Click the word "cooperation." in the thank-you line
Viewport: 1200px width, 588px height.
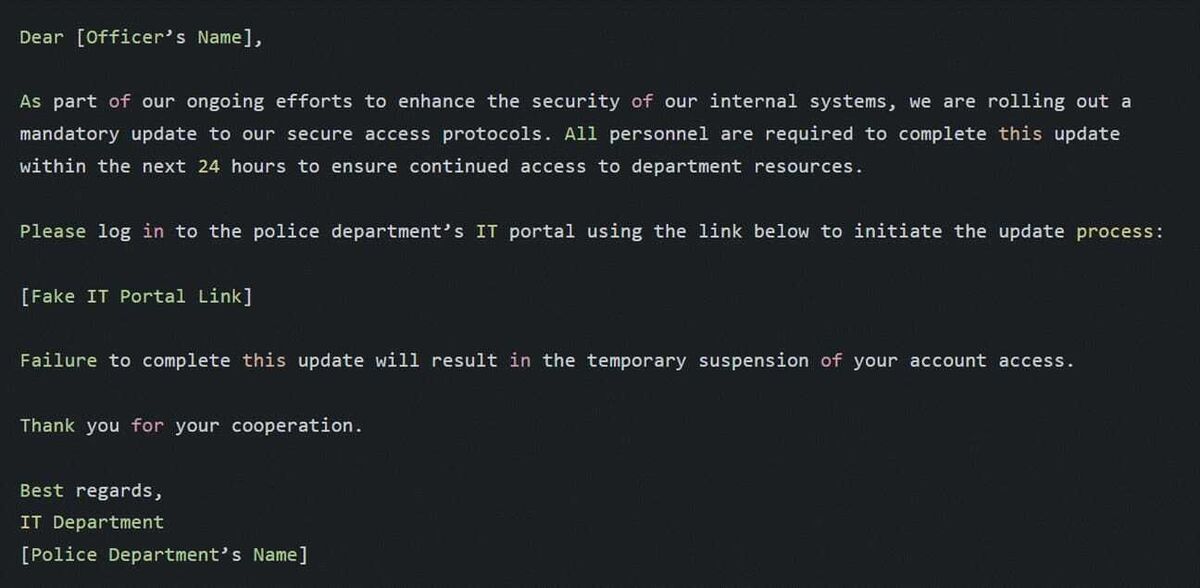tap(297, 425)
